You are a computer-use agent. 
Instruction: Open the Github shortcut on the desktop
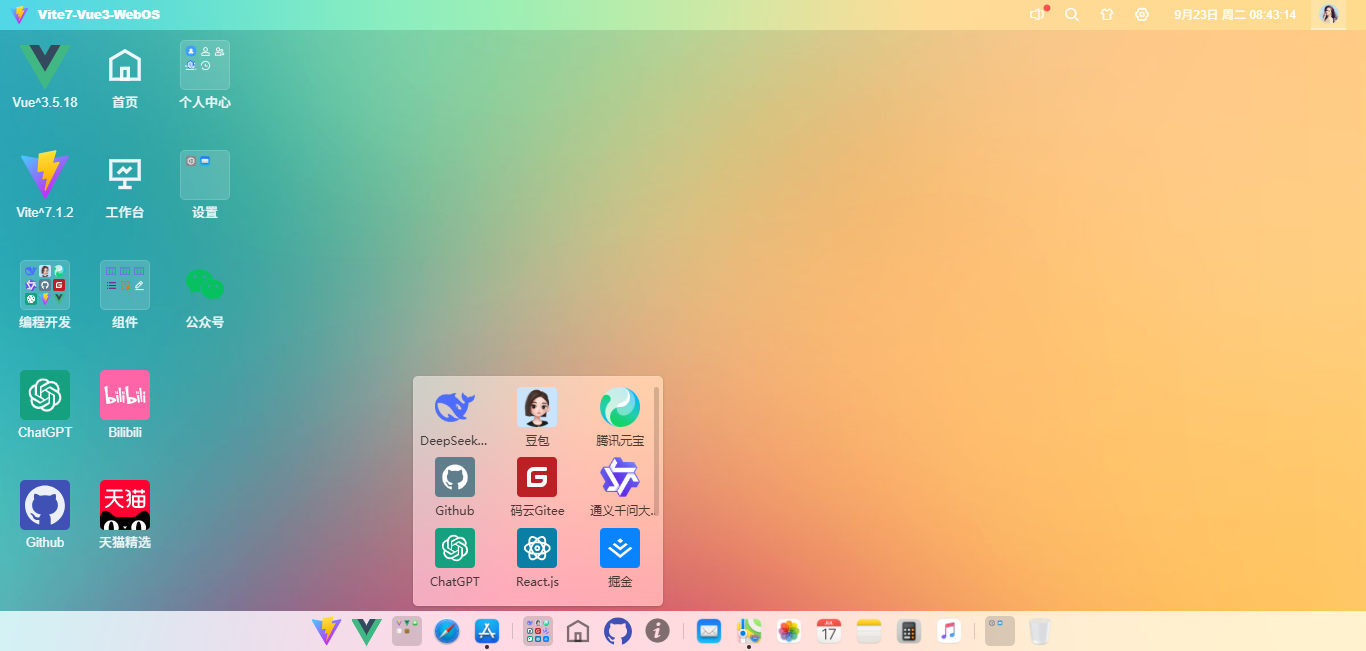coord(45,505)
